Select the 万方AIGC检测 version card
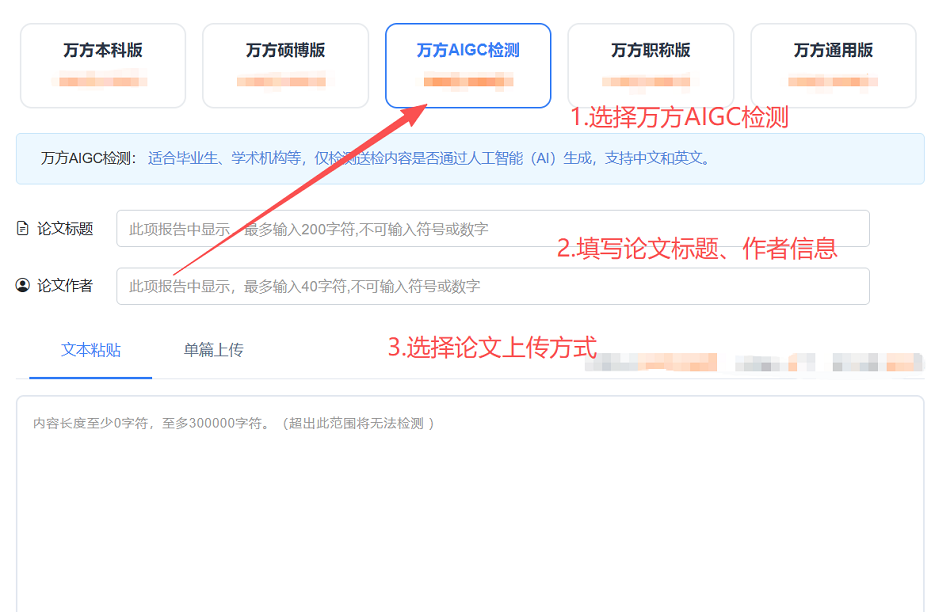Screen dimensions: 935x612 [x=467, y=63]
